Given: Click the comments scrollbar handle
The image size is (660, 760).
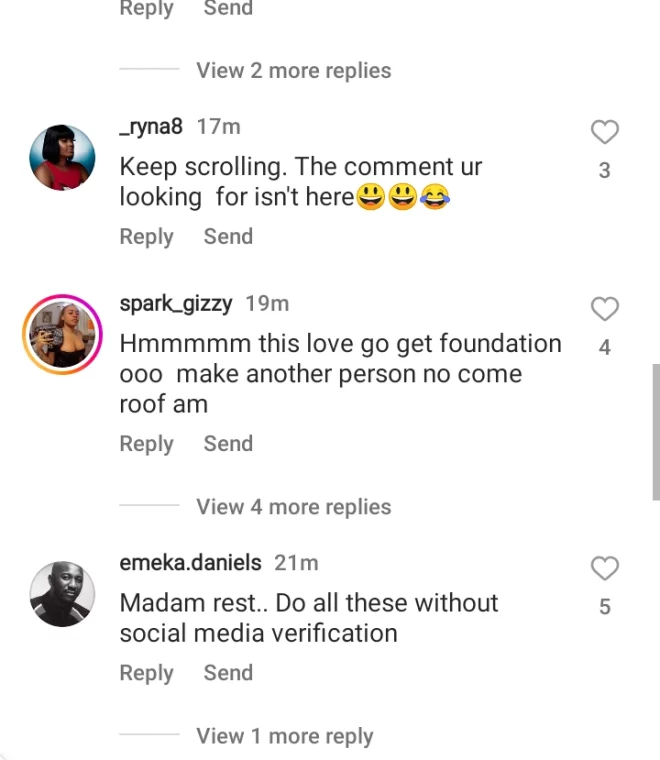Looking at the screenshot, I should 655,432.
